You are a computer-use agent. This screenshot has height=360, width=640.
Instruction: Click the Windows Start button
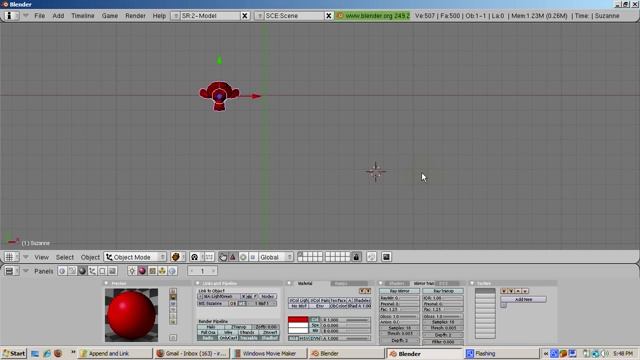click(x=14, y=353)
